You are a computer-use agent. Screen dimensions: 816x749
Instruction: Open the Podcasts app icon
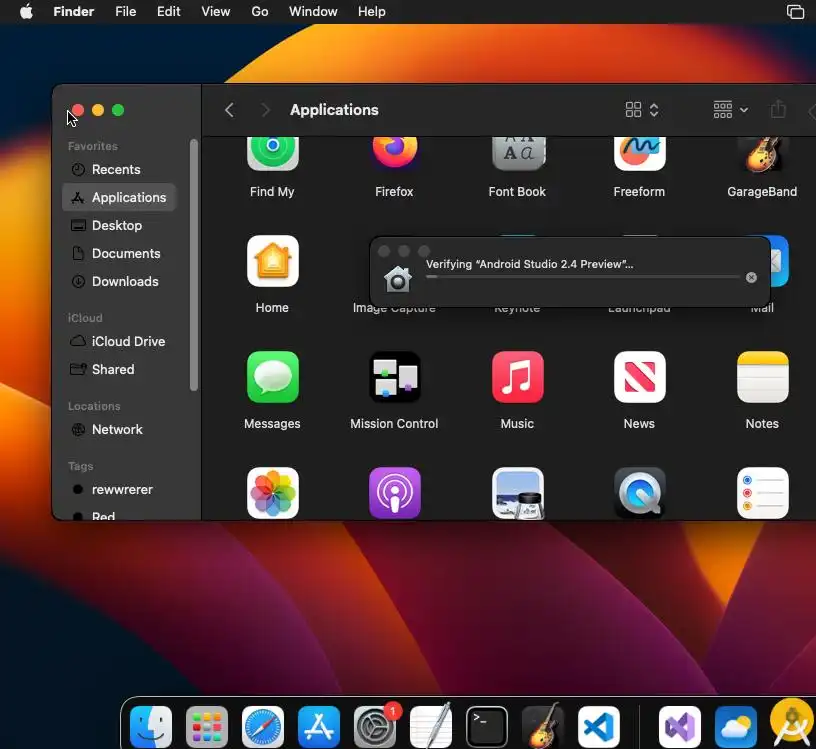tap(395, 493)
